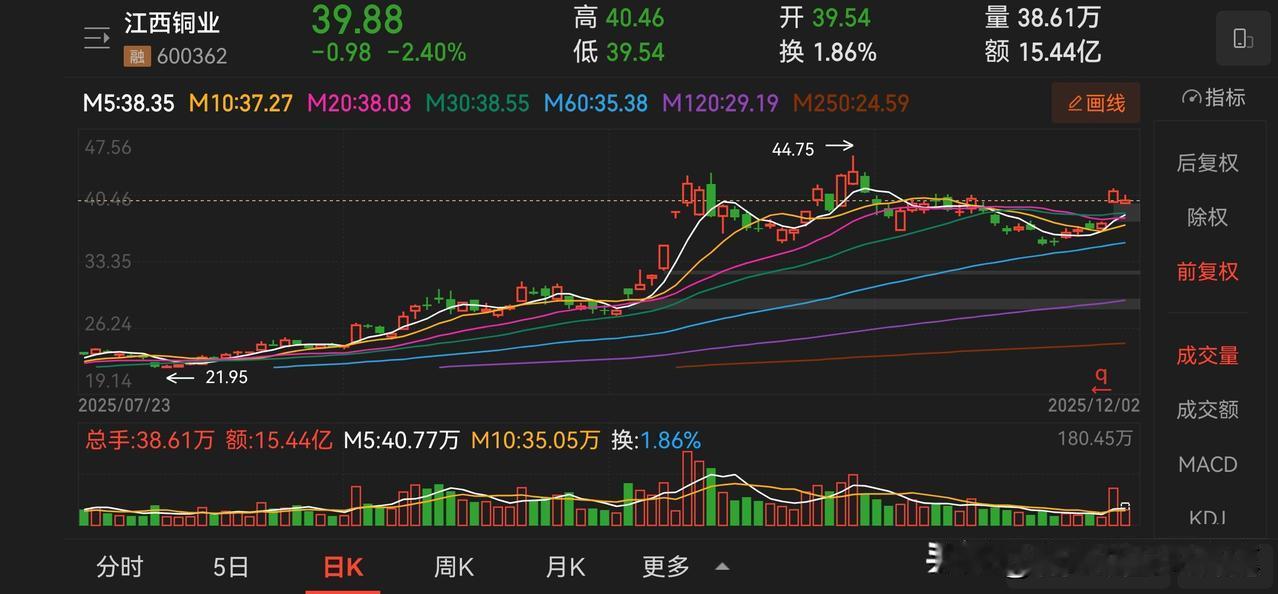This screenshot has height=594, width=1278.
Task: Switch to 分时 intraday tab
Action: 120,567
